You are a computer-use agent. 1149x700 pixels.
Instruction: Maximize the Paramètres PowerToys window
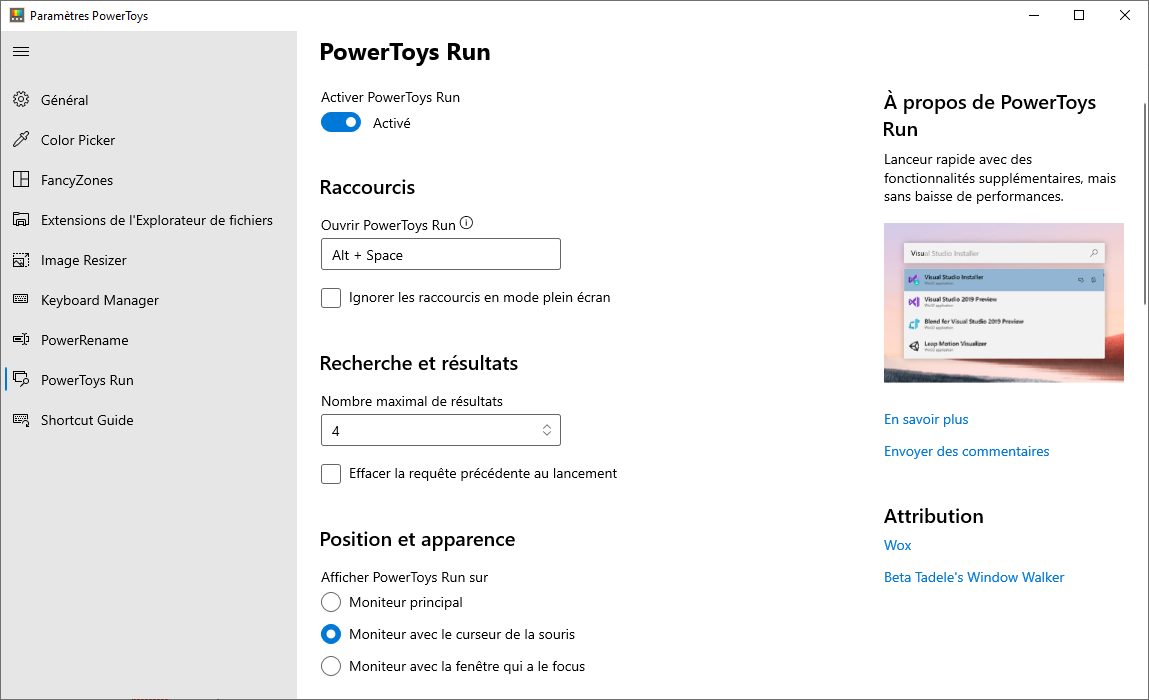tap(1079, 15)
